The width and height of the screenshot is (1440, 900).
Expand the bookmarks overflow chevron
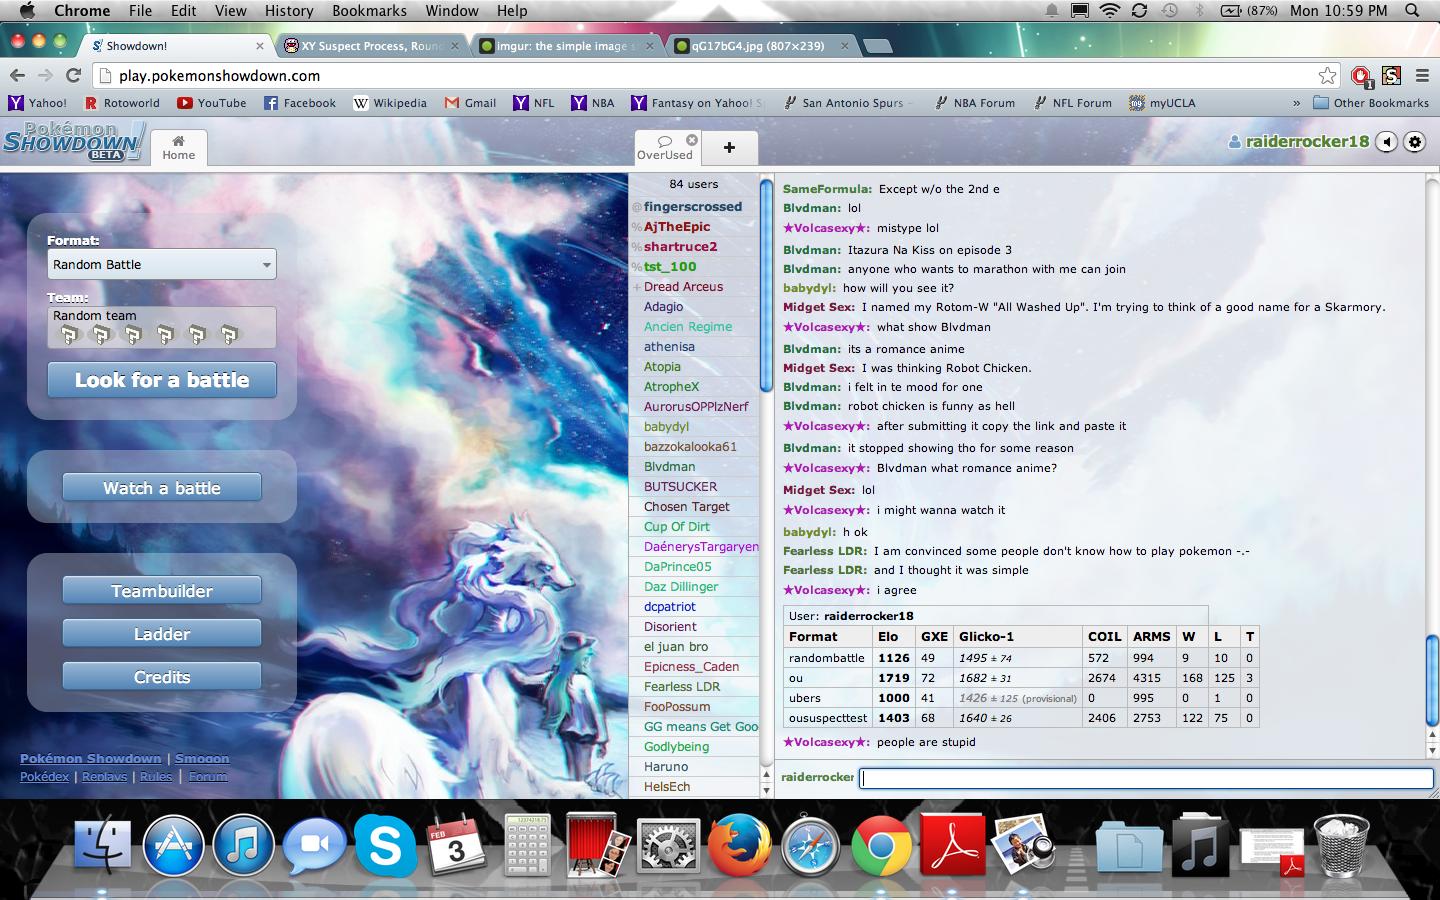tap(1296, 103)
